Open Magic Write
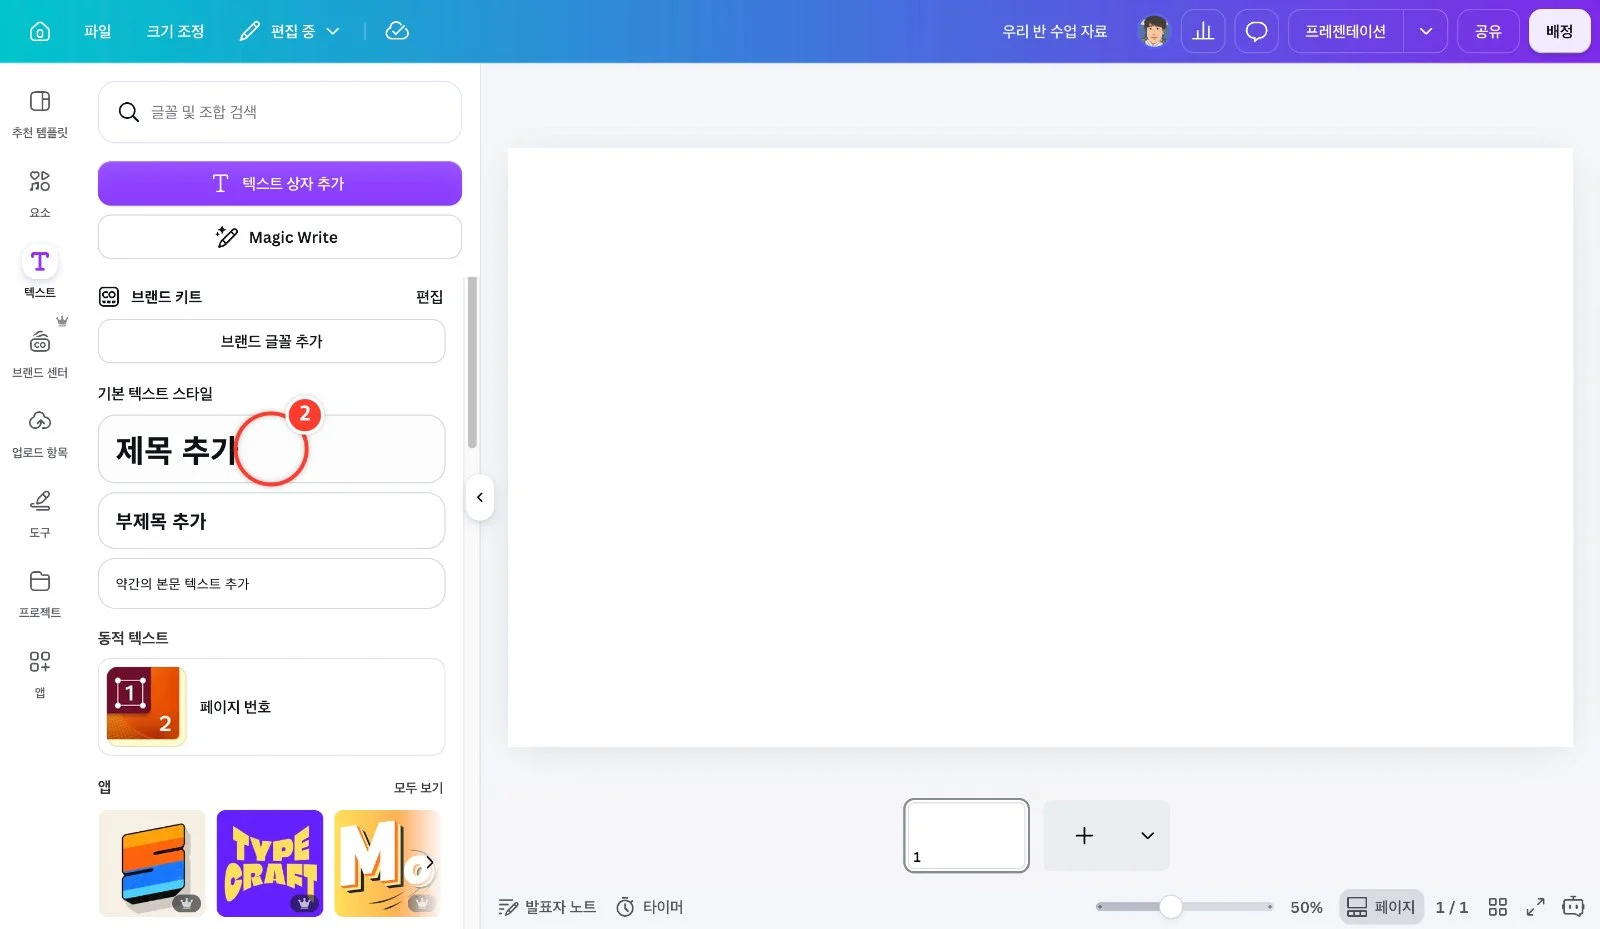Viewport: 1600px width, 929px height. click(280, 237)
